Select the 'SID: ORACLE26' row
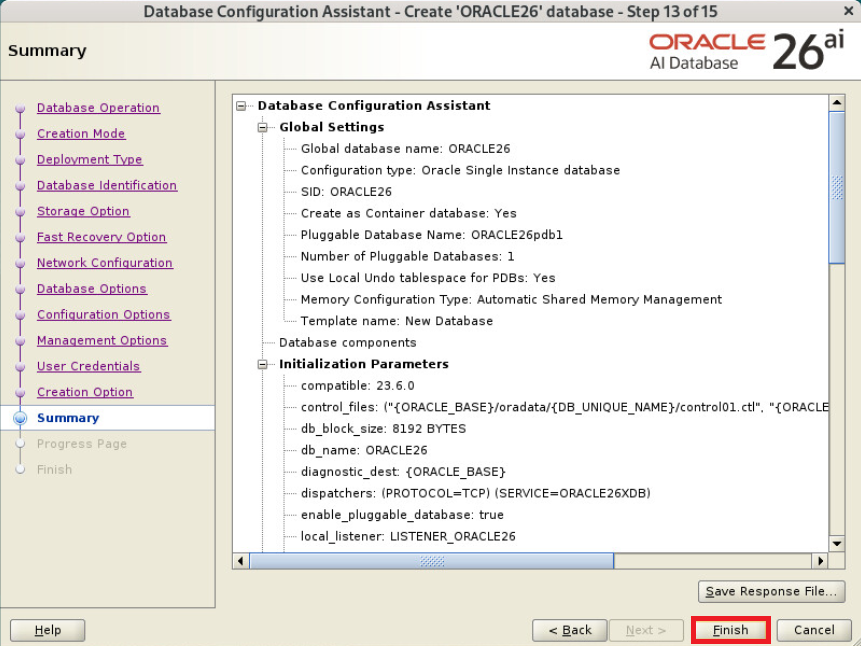Screen dimensions: 861x646 pyautogui.click(x=346, y=192)
